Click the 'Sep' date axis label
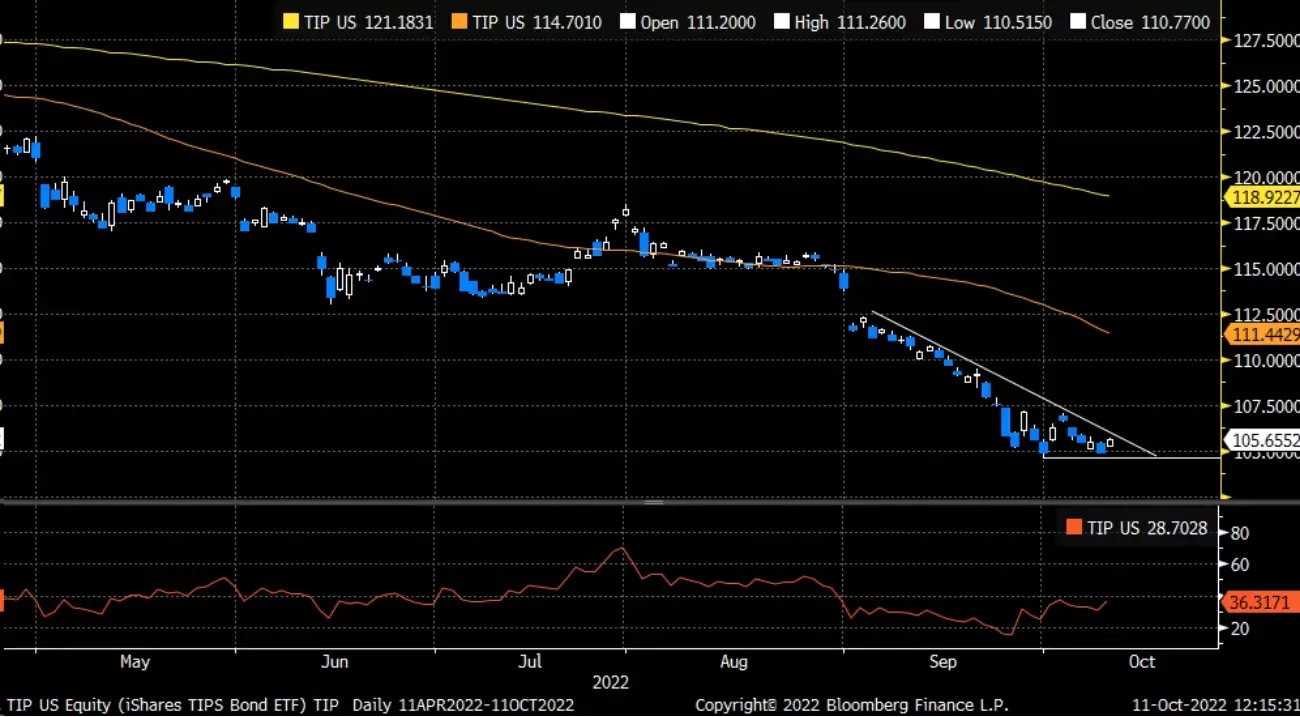The image size is (1300, 717). click(943, 661)
